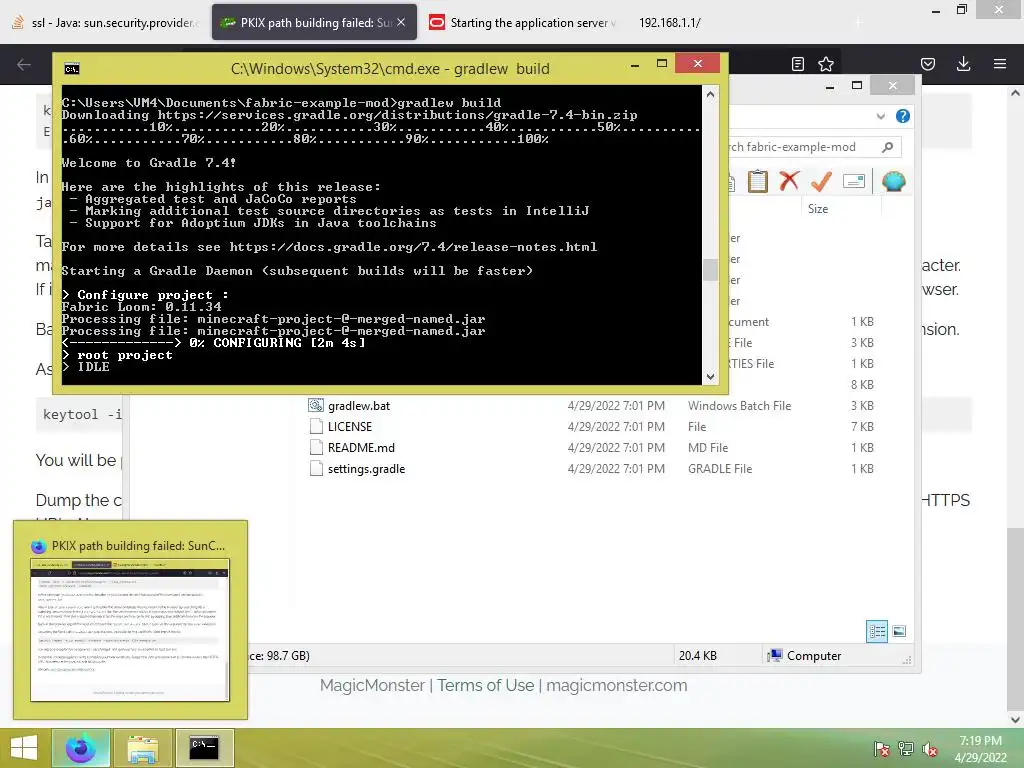
Task: Switch Explorer to details view icon
Action: [x=877, y=631]
